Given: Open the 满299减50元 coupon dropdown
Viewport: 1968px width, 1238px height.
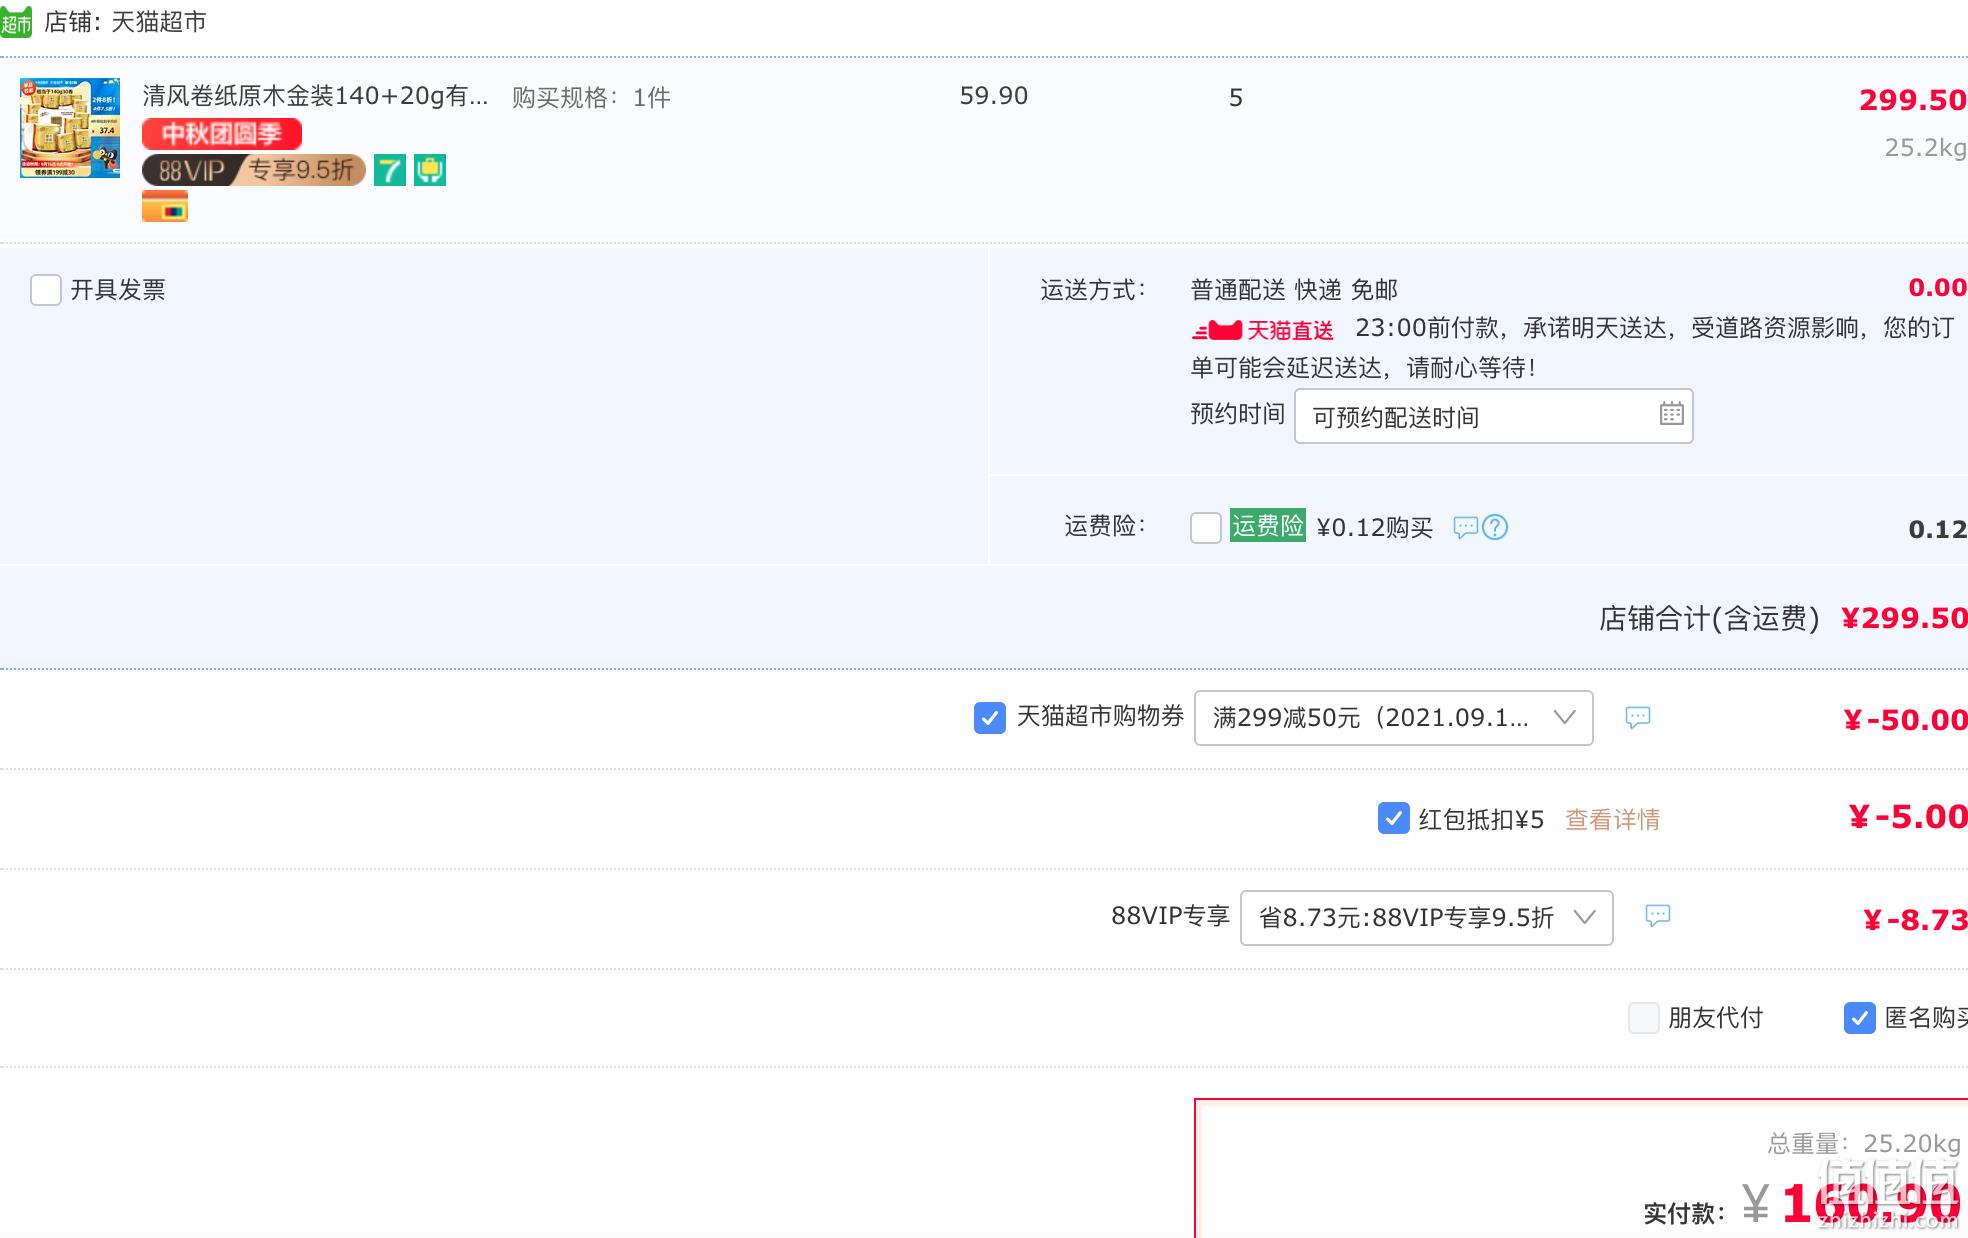Looking at the screenshot, I should tap(1393, 718).
